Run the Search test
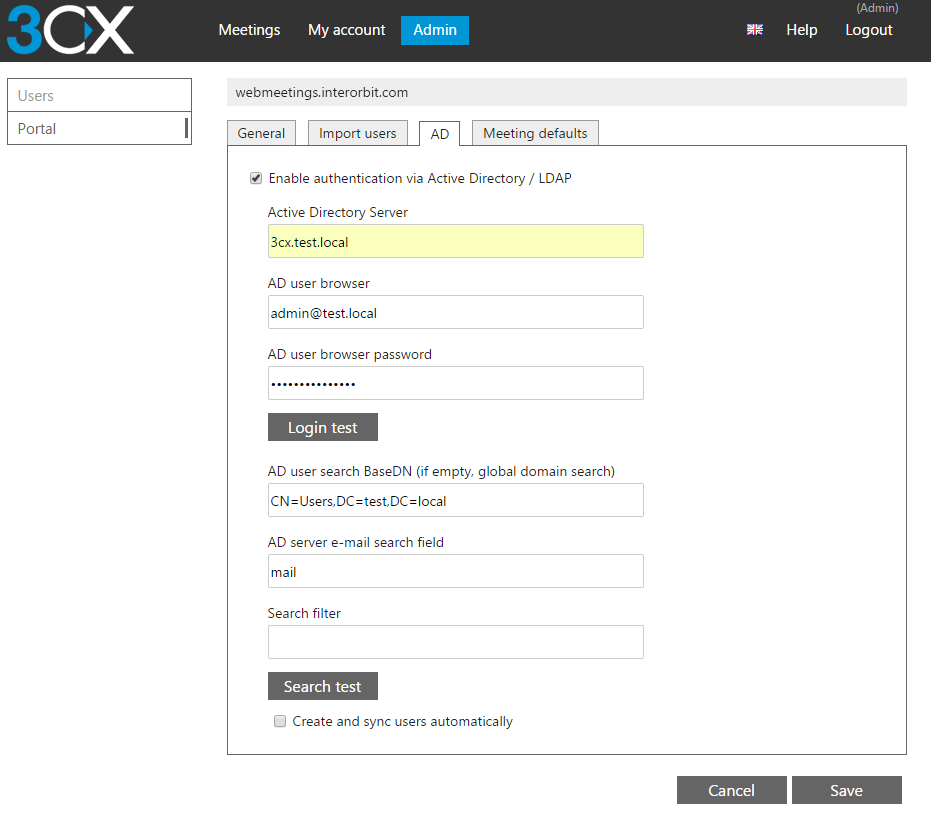Viewport: 931px width, 814px height. (322, 686)
